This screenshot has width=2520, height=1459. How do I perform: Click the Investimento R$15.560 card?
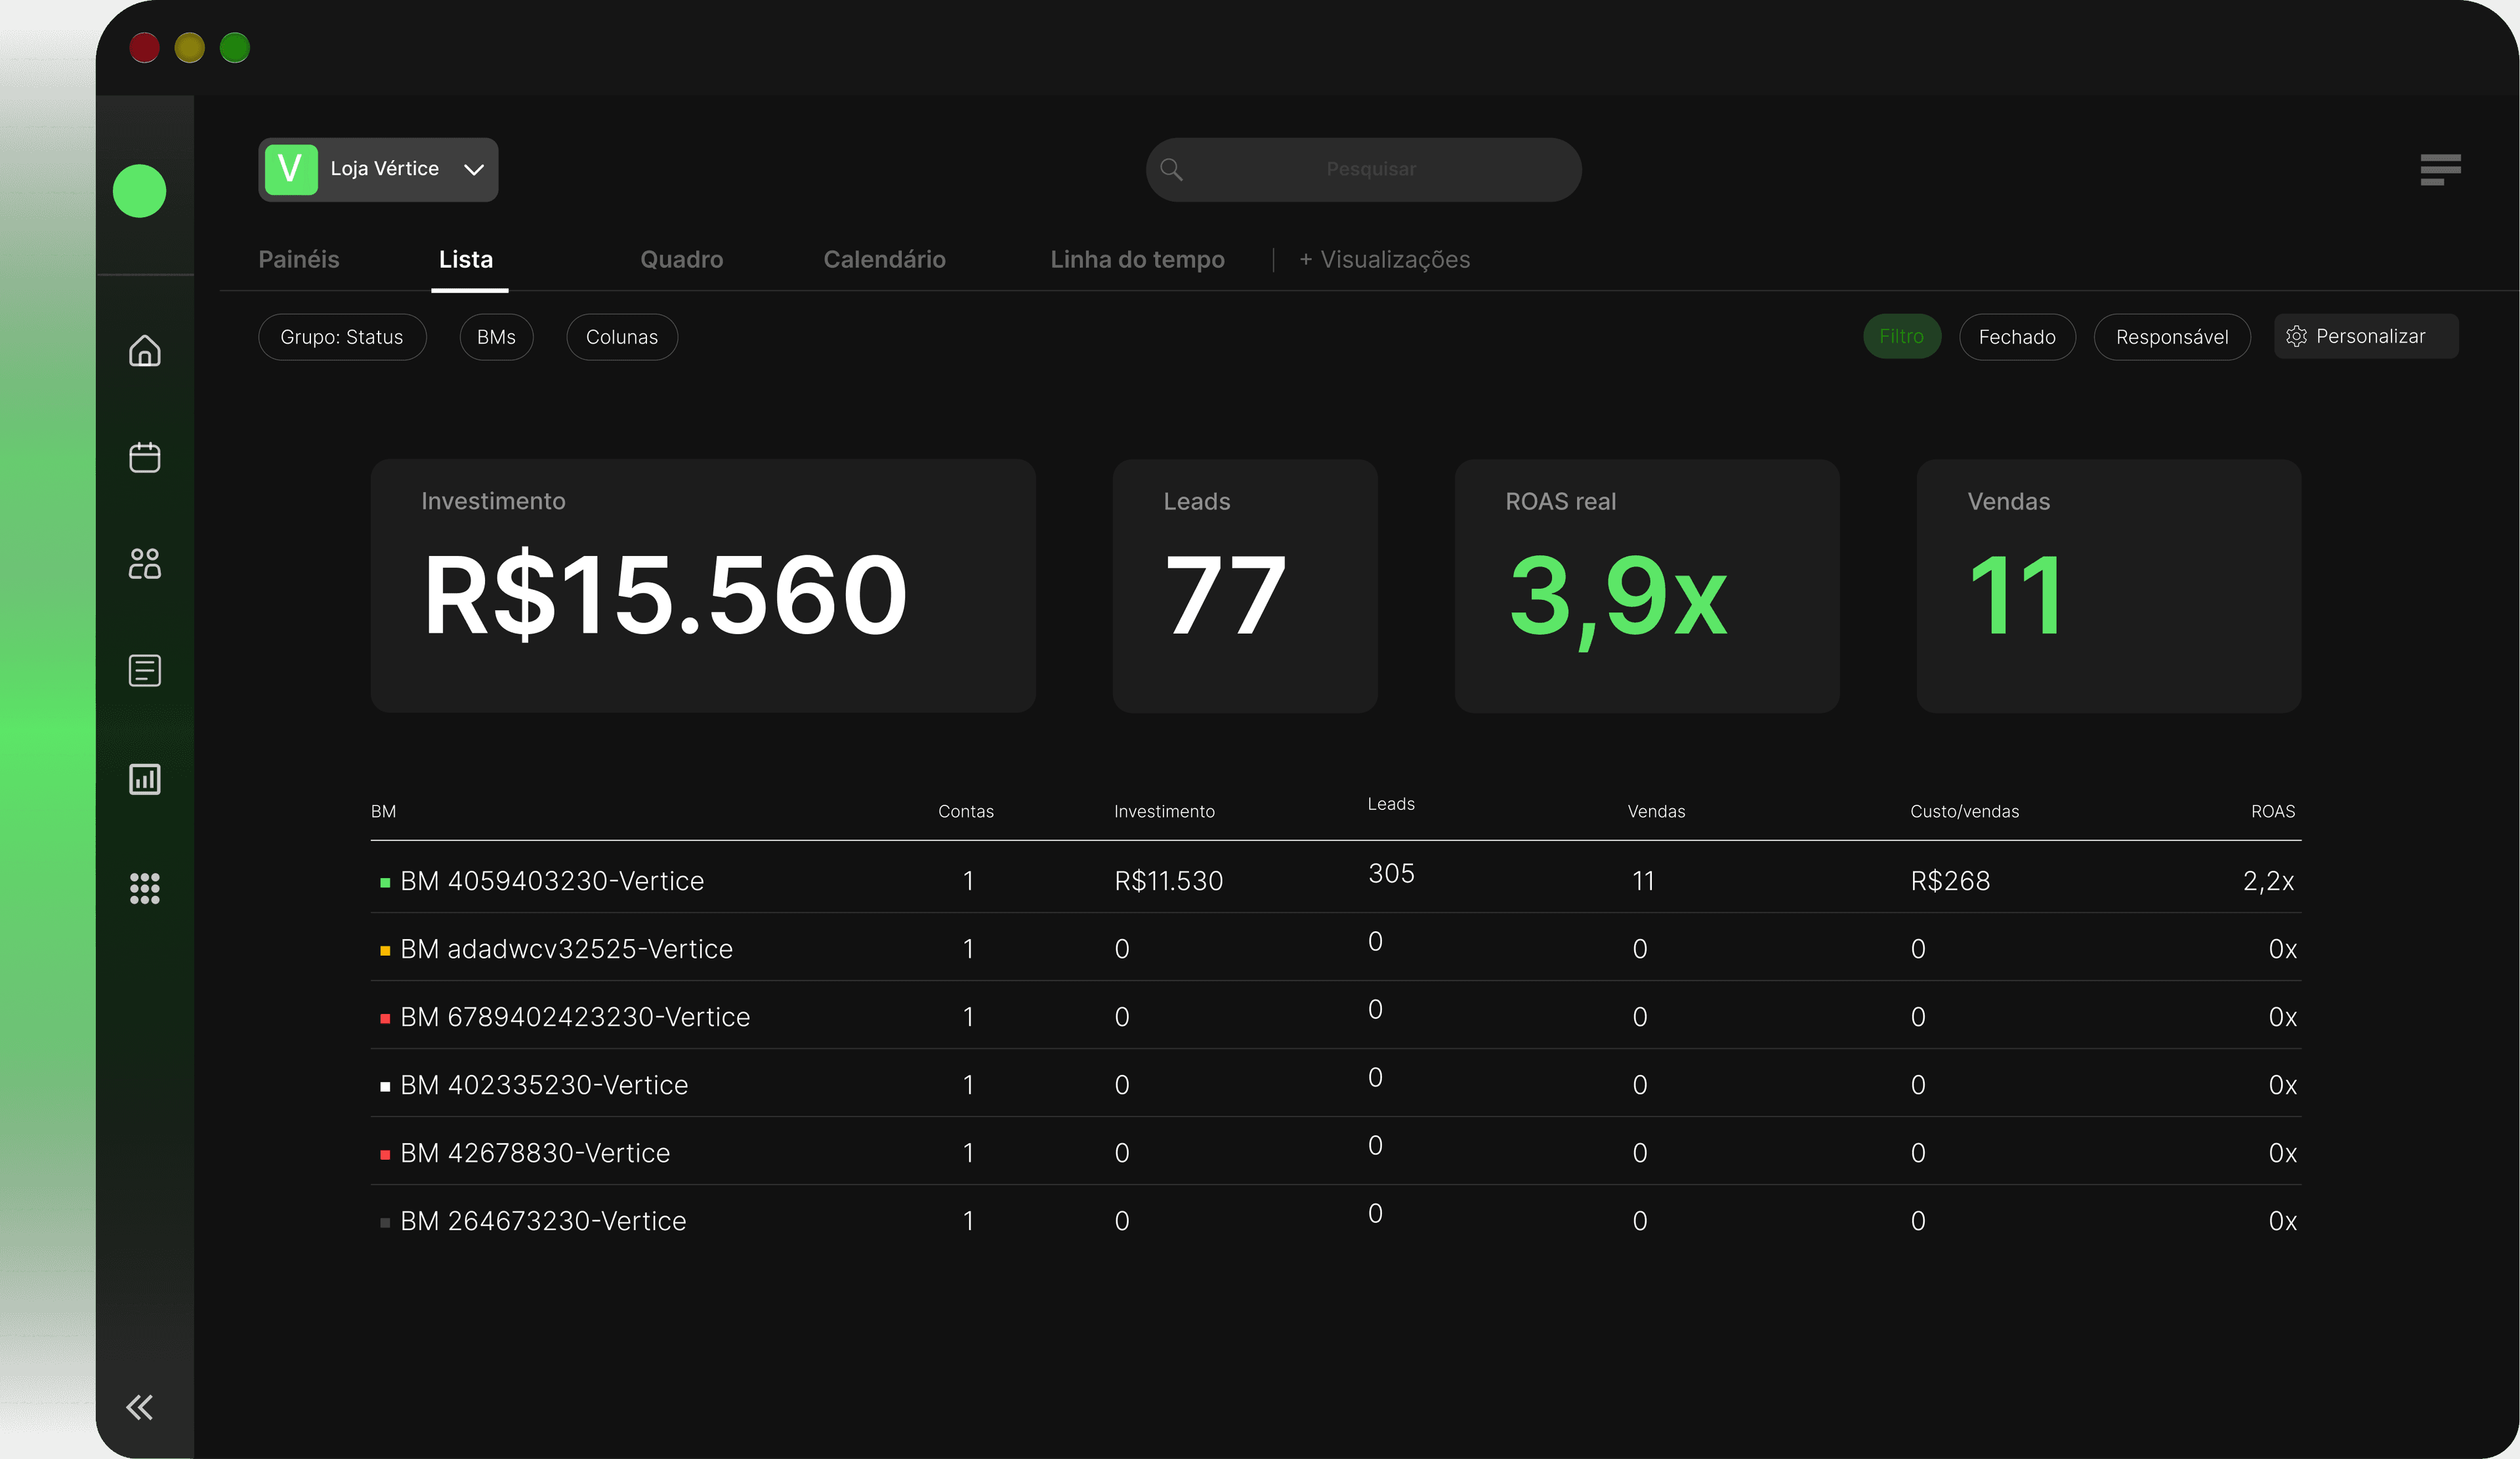(703, 586)
